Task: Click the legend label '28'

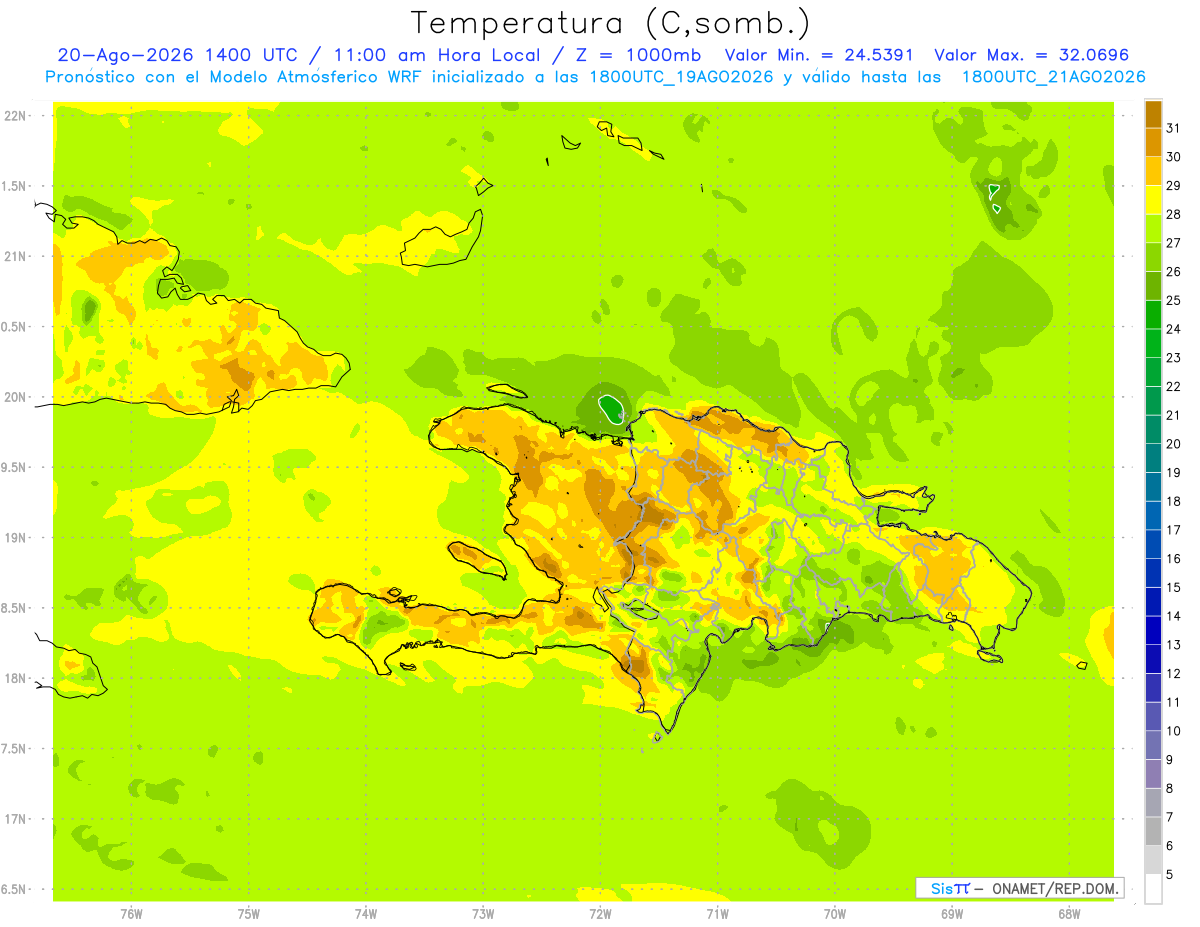Action: (x=1173, y=214)
